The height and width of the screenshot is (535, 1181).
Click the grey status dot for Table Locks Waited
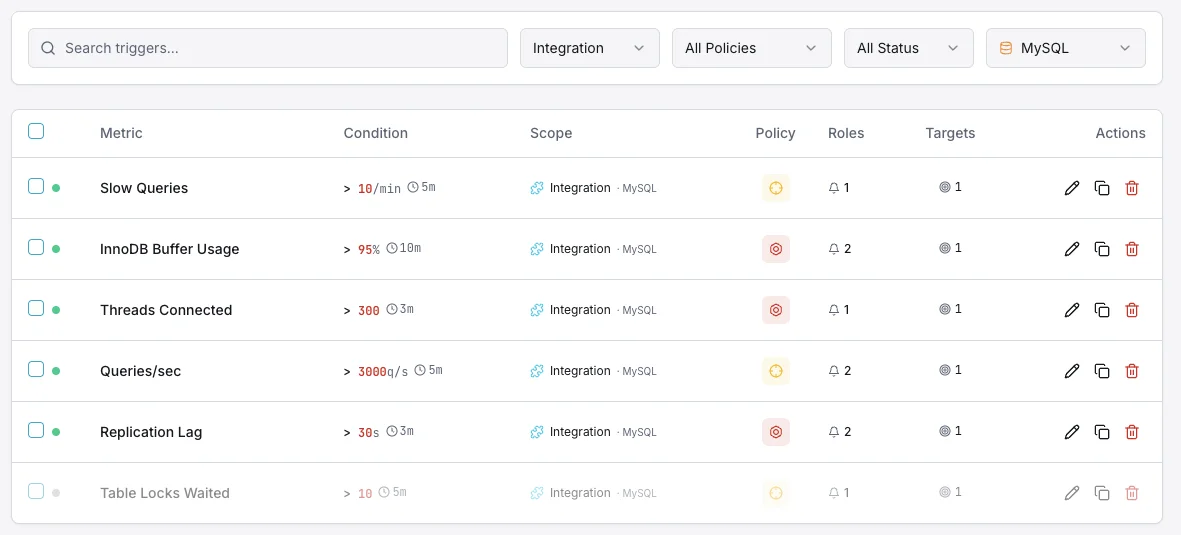(56, 494)
